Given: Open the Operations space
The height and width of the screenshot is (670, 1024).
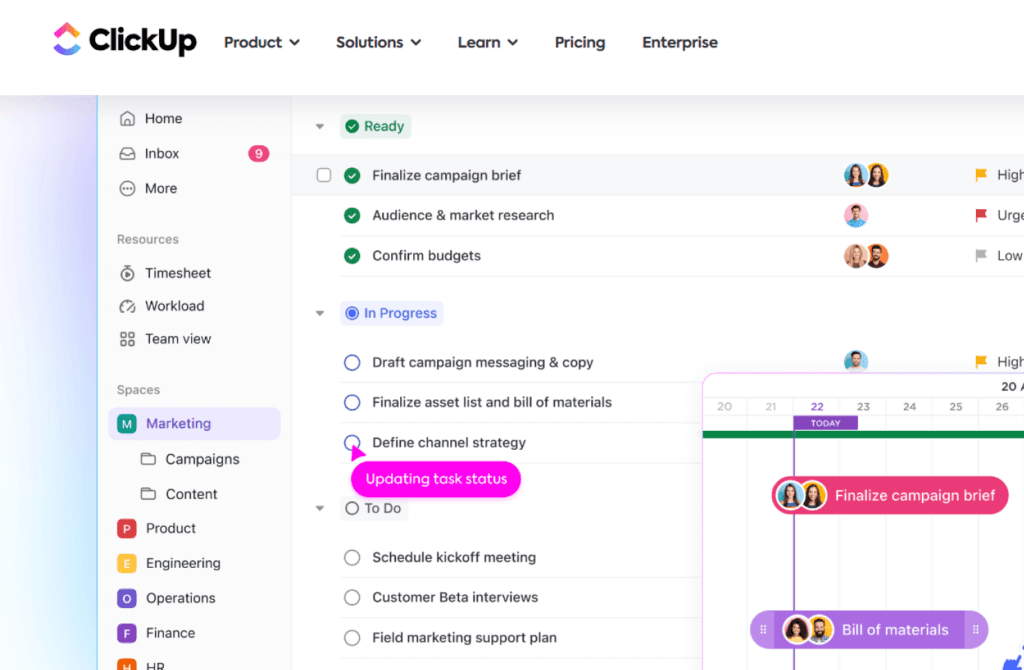Looking at the screenshot, I should 181,598.
